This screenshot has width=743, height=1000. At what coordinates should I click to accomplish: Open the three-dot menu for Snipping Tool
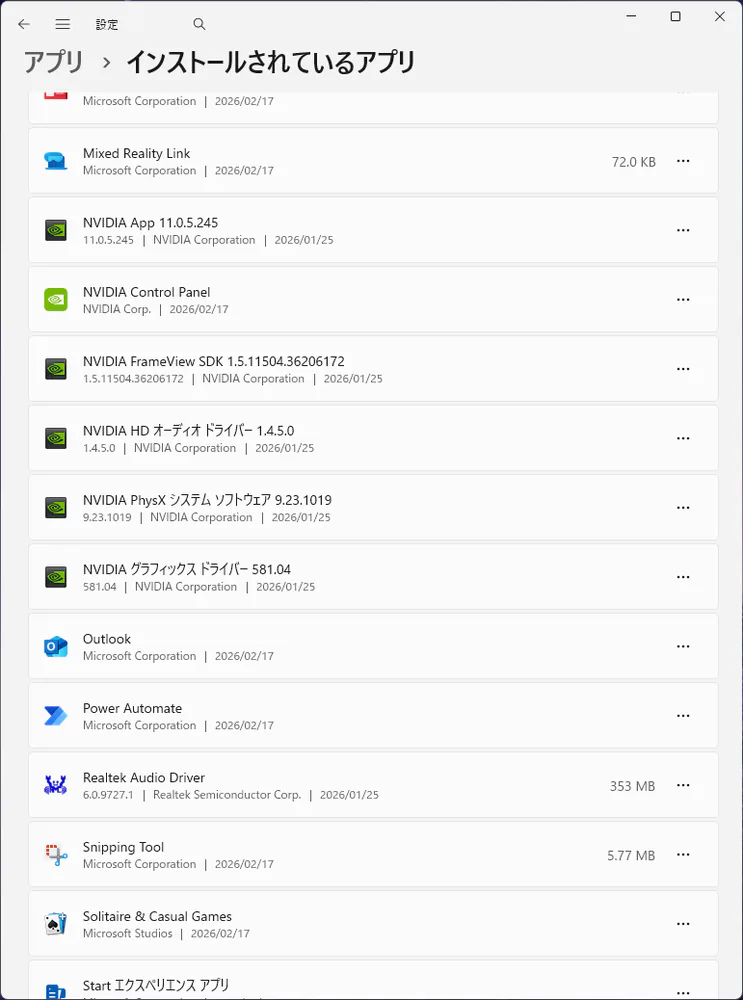point(683,855)
